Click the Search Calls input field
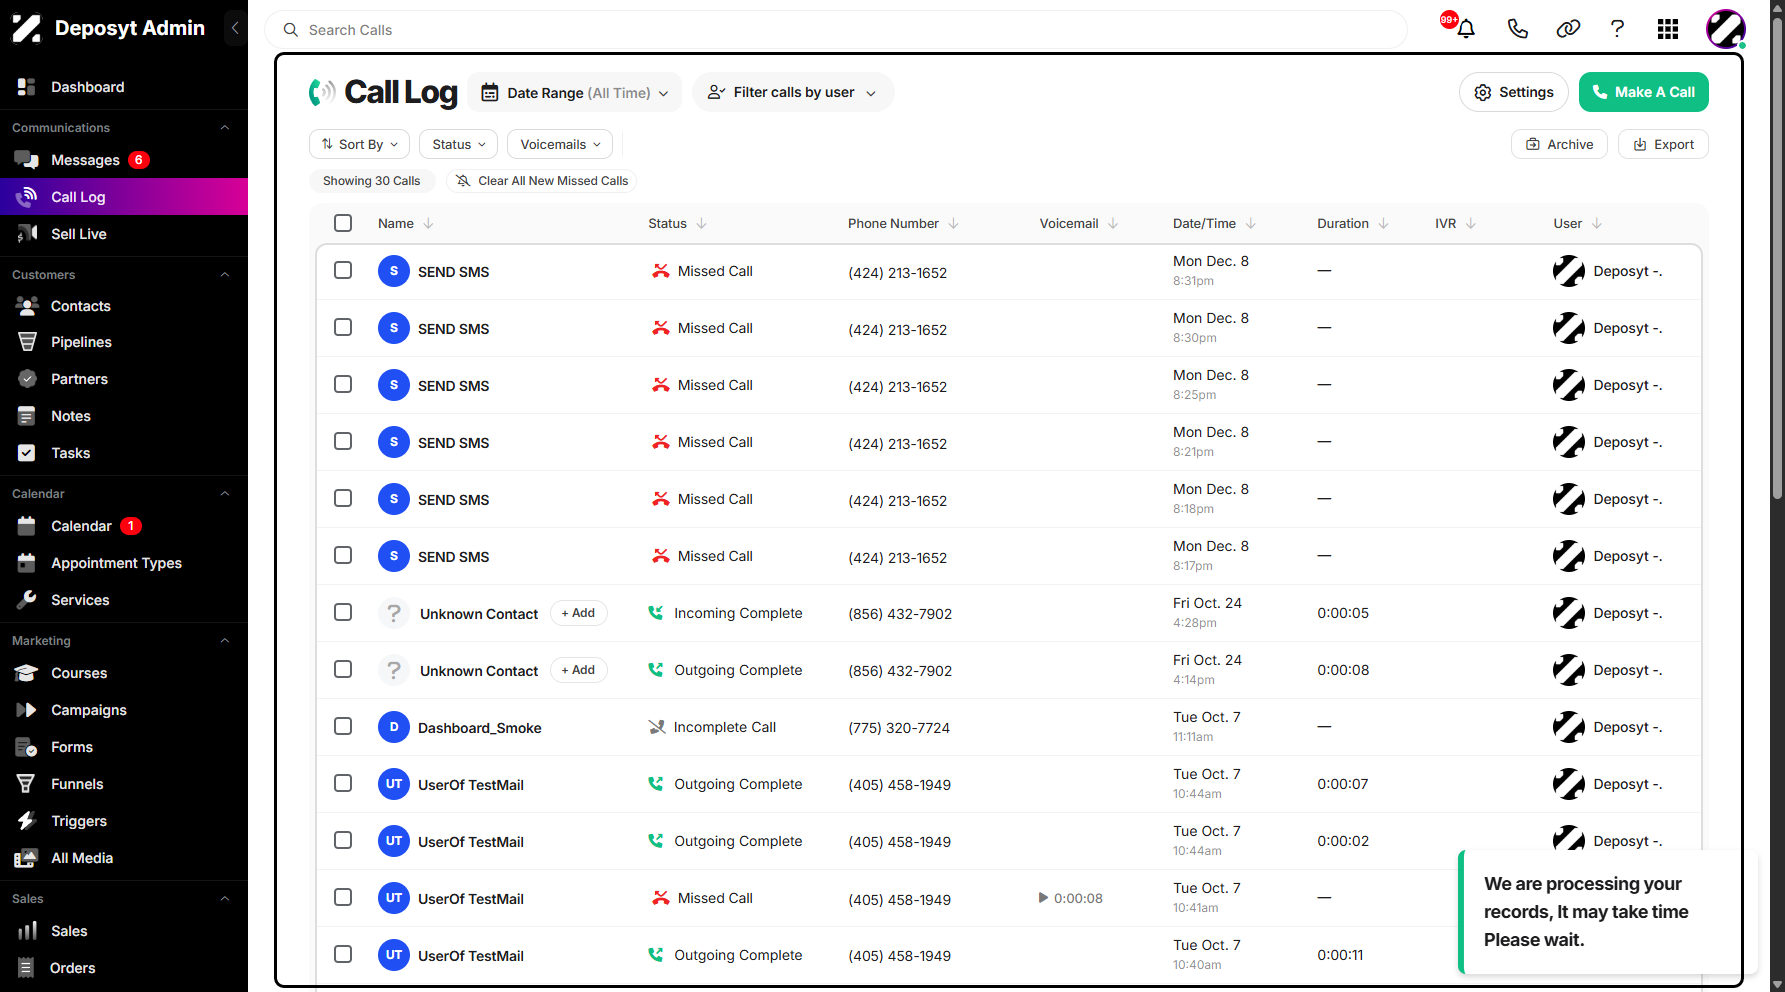 (x=836, y=30)
